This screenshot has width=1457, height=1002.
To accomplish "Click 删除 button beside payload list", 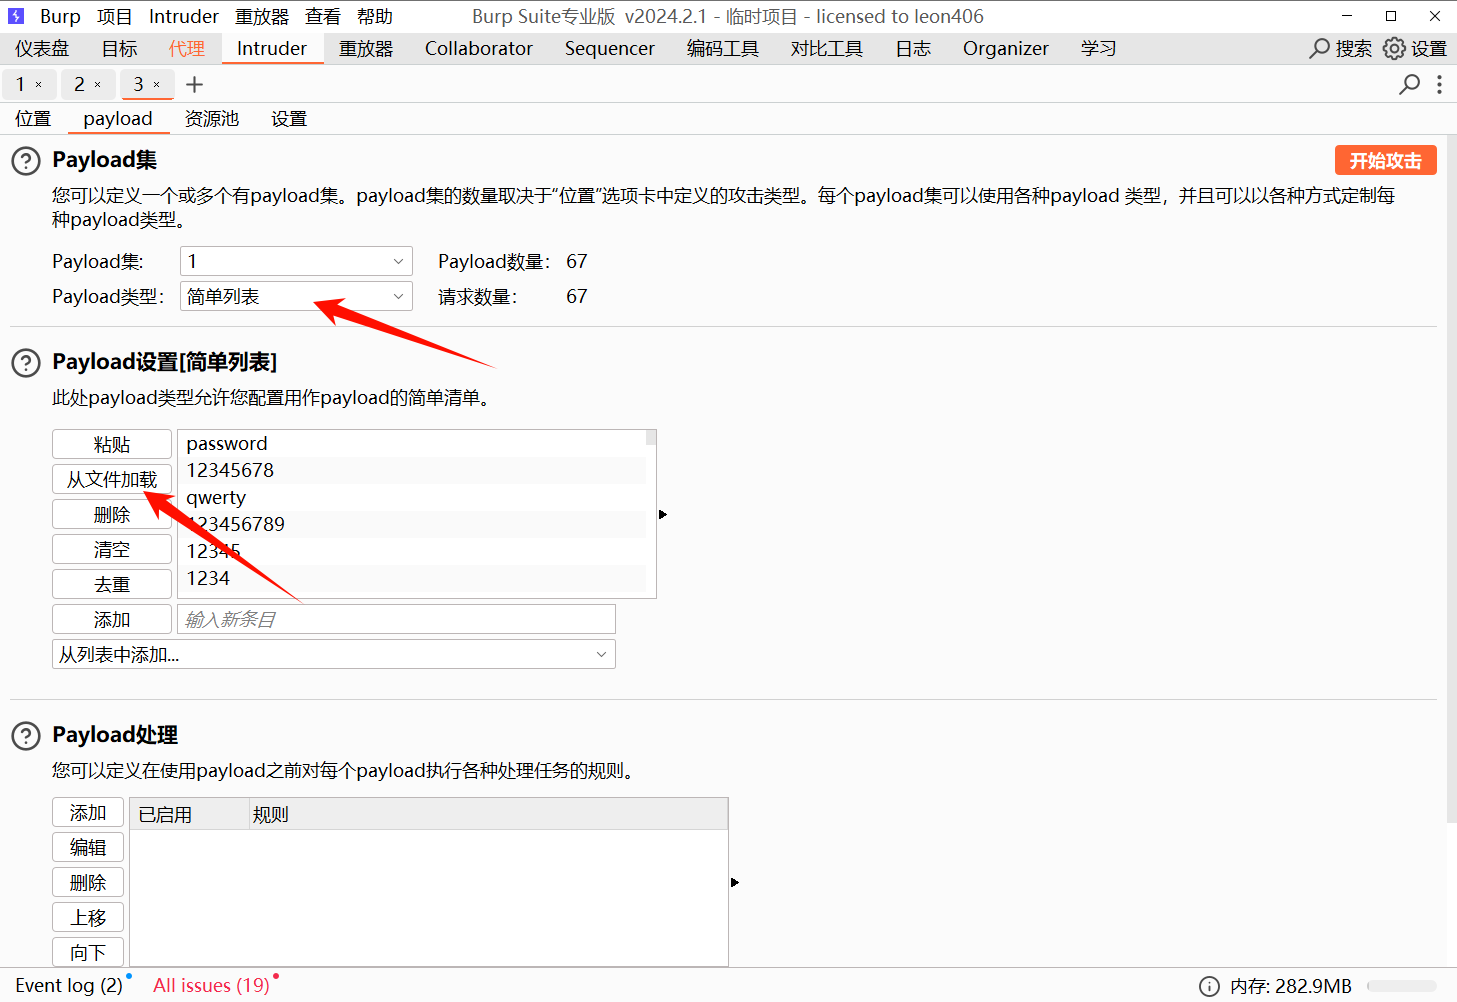I will [x=112, y=514].
